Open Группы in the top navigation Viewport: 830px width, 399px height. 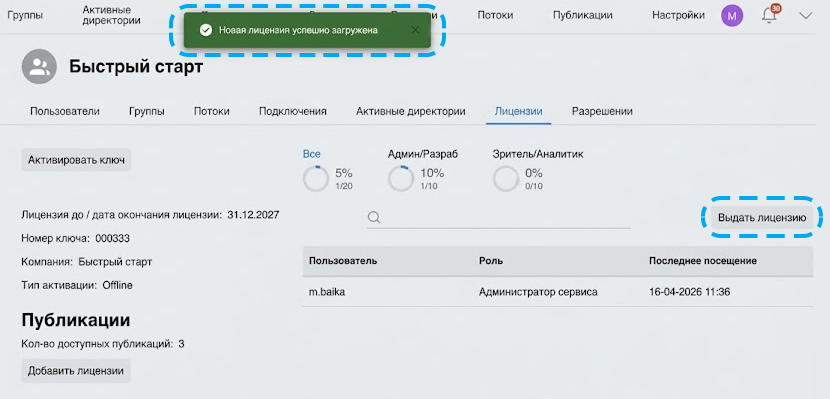pyautogui.click(x=25, y=15)
